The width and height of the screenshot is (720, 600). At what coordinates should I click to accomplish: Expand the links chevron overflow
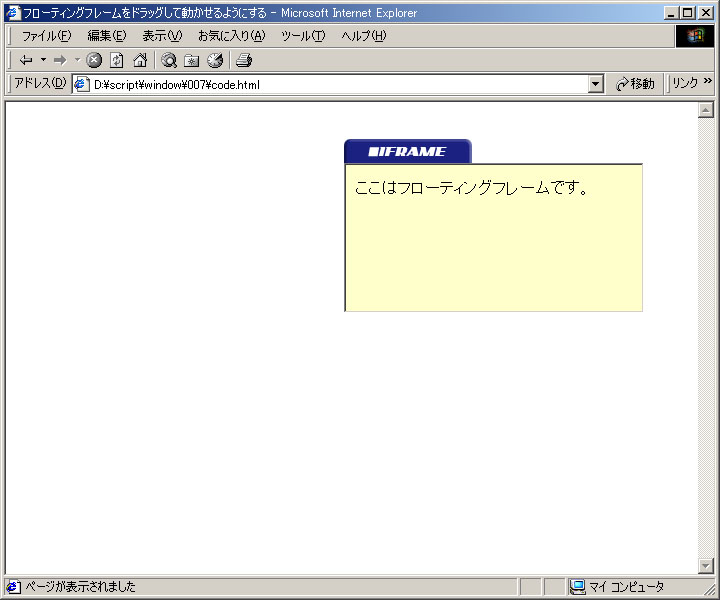(x=708, y=81)
